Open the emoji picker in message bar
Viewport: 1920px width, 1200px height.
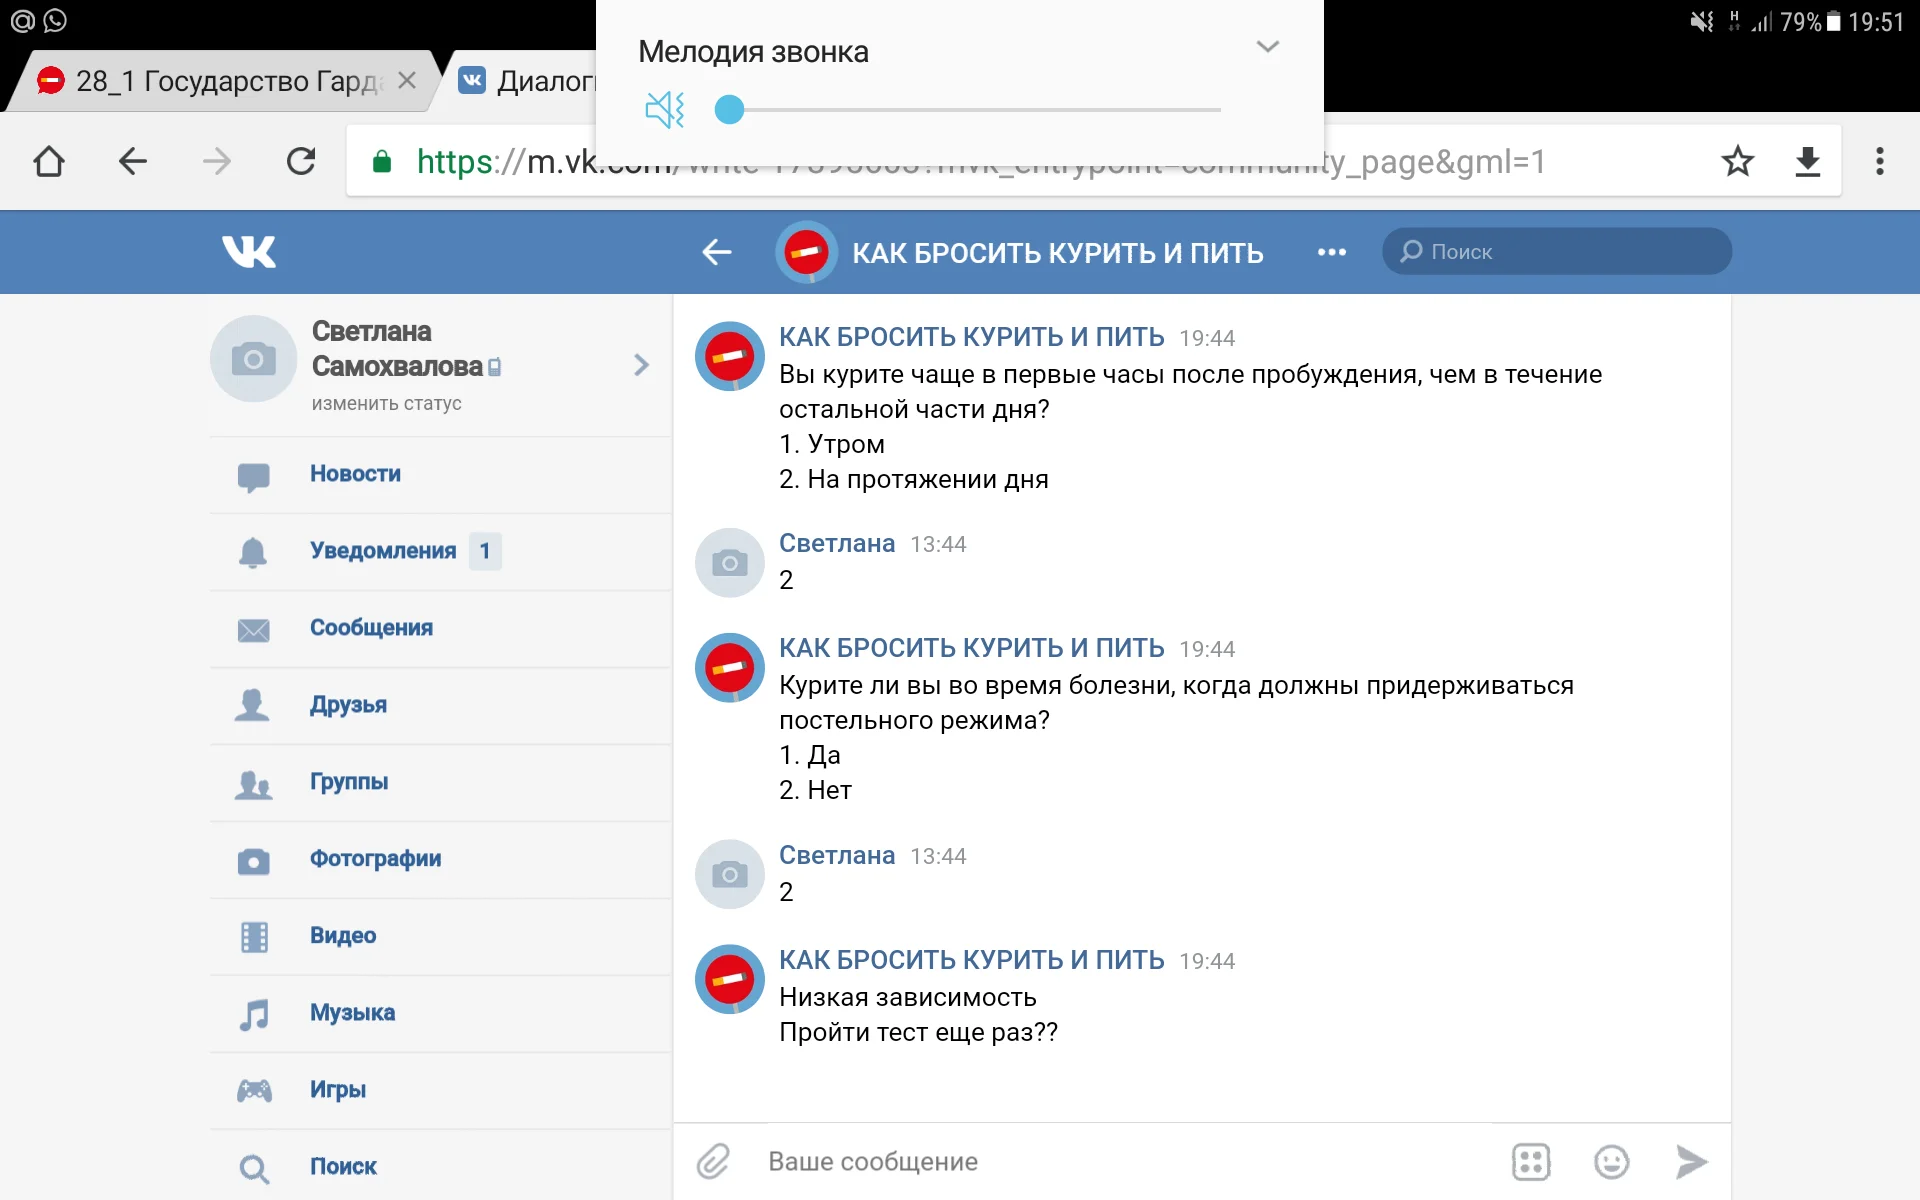[x=1612, y=1161]
